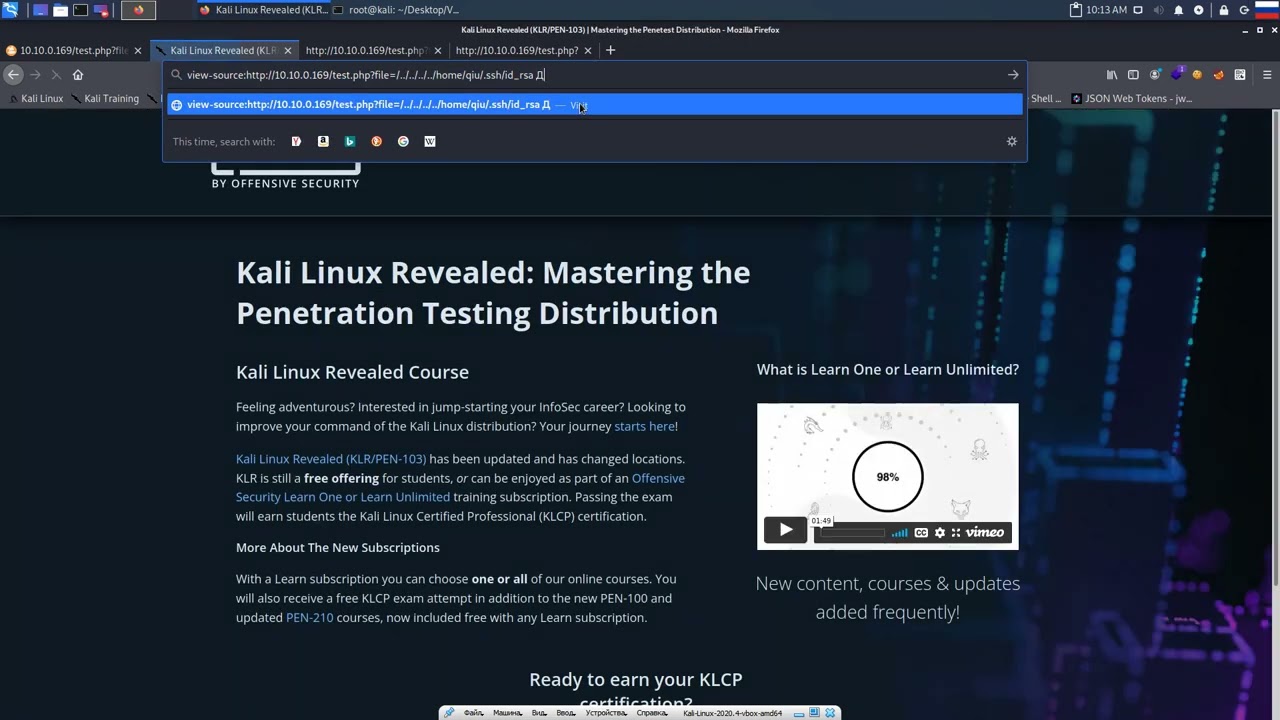
Task: Open the Файл menu in VirtualBox toolbar
Action: (473, 713)
